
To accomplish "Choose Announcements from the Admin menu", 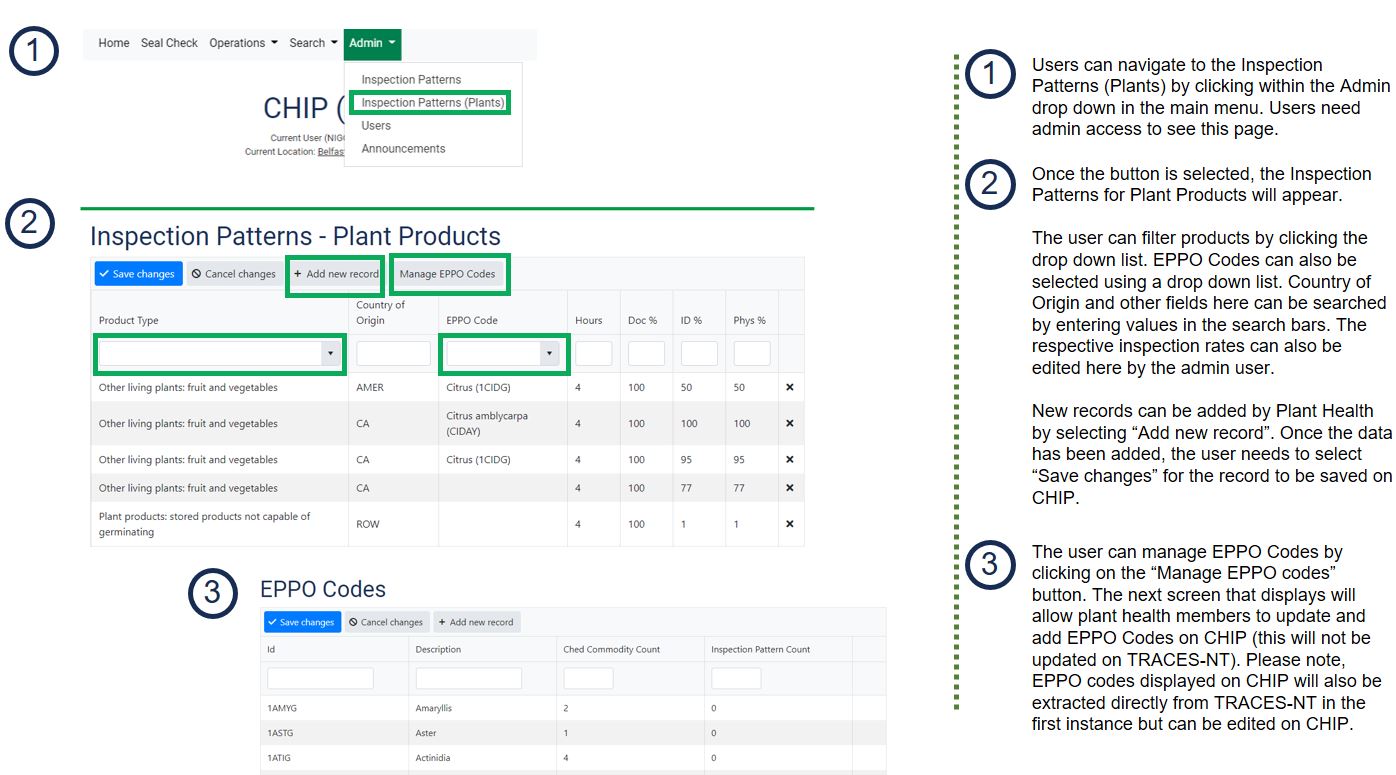I will [x=403, y=148].
